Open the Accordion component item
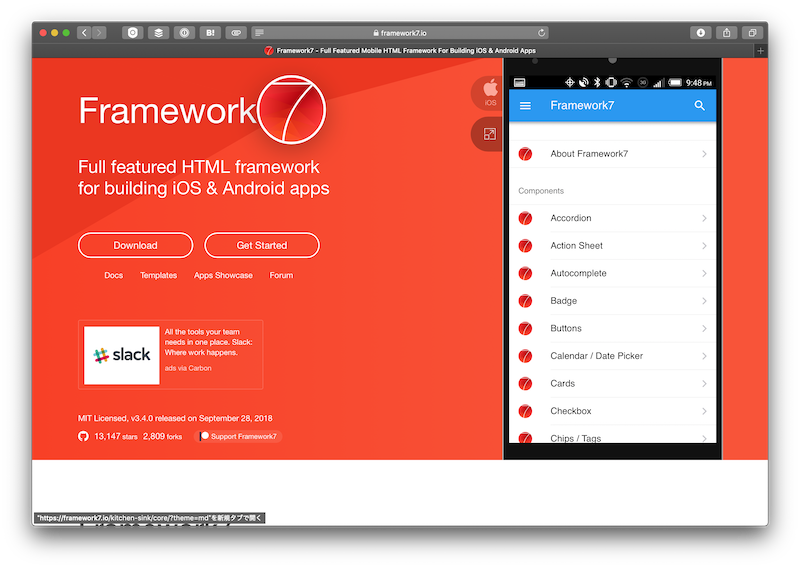 point(612,218)
